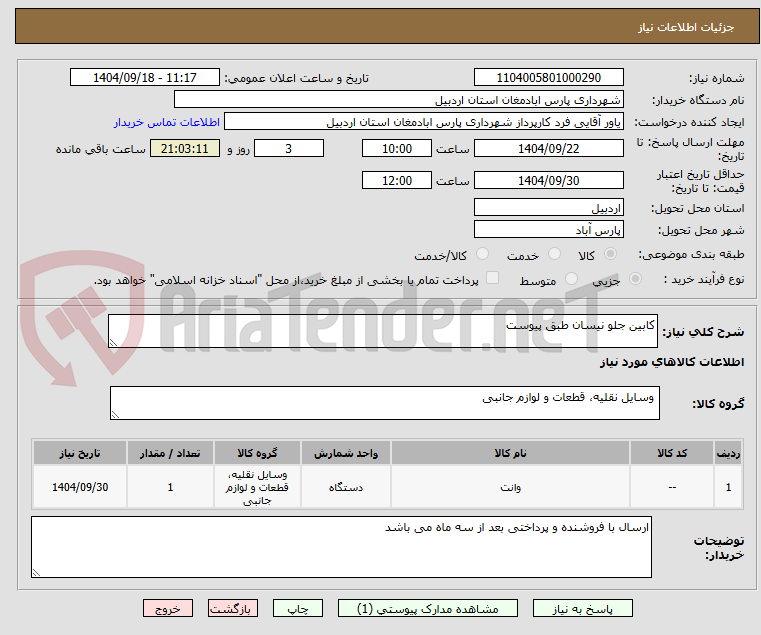This screenshot has width=761, height=635.
Task: Click the goods group cell in table row
Action: (x=257, y=487)
